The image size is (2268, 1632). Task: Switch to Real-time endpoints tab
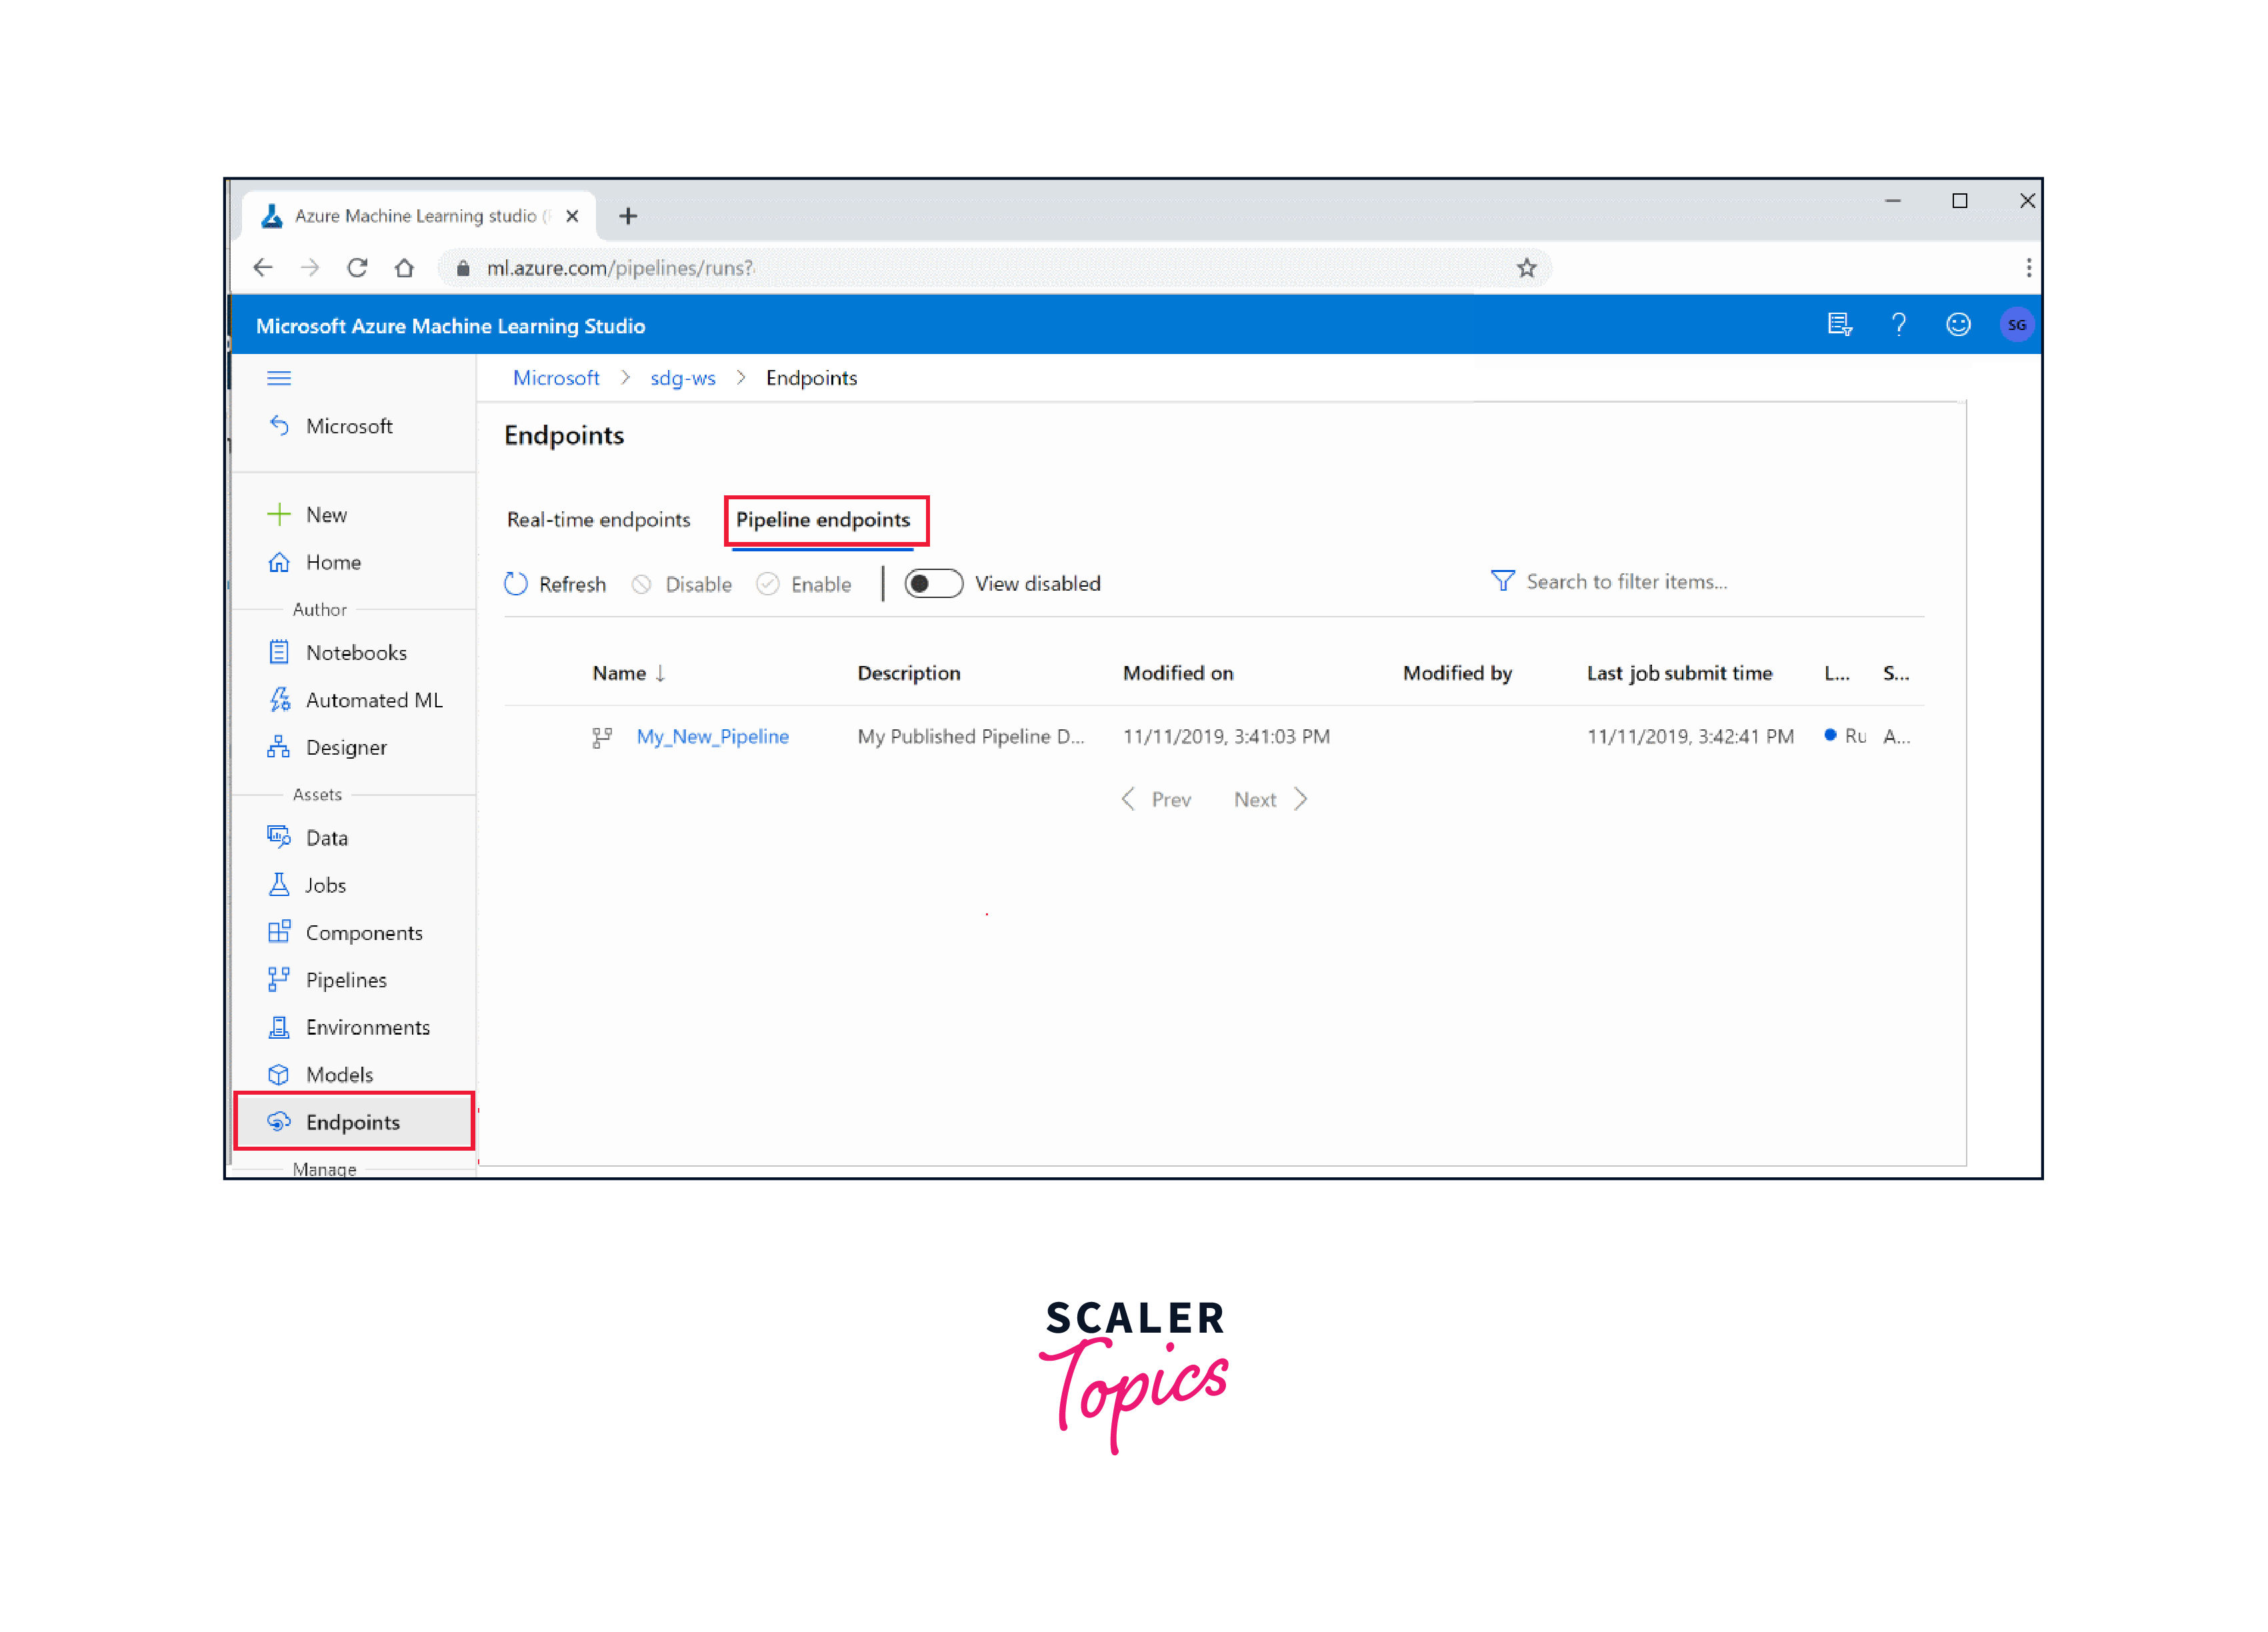coord(598,519)
